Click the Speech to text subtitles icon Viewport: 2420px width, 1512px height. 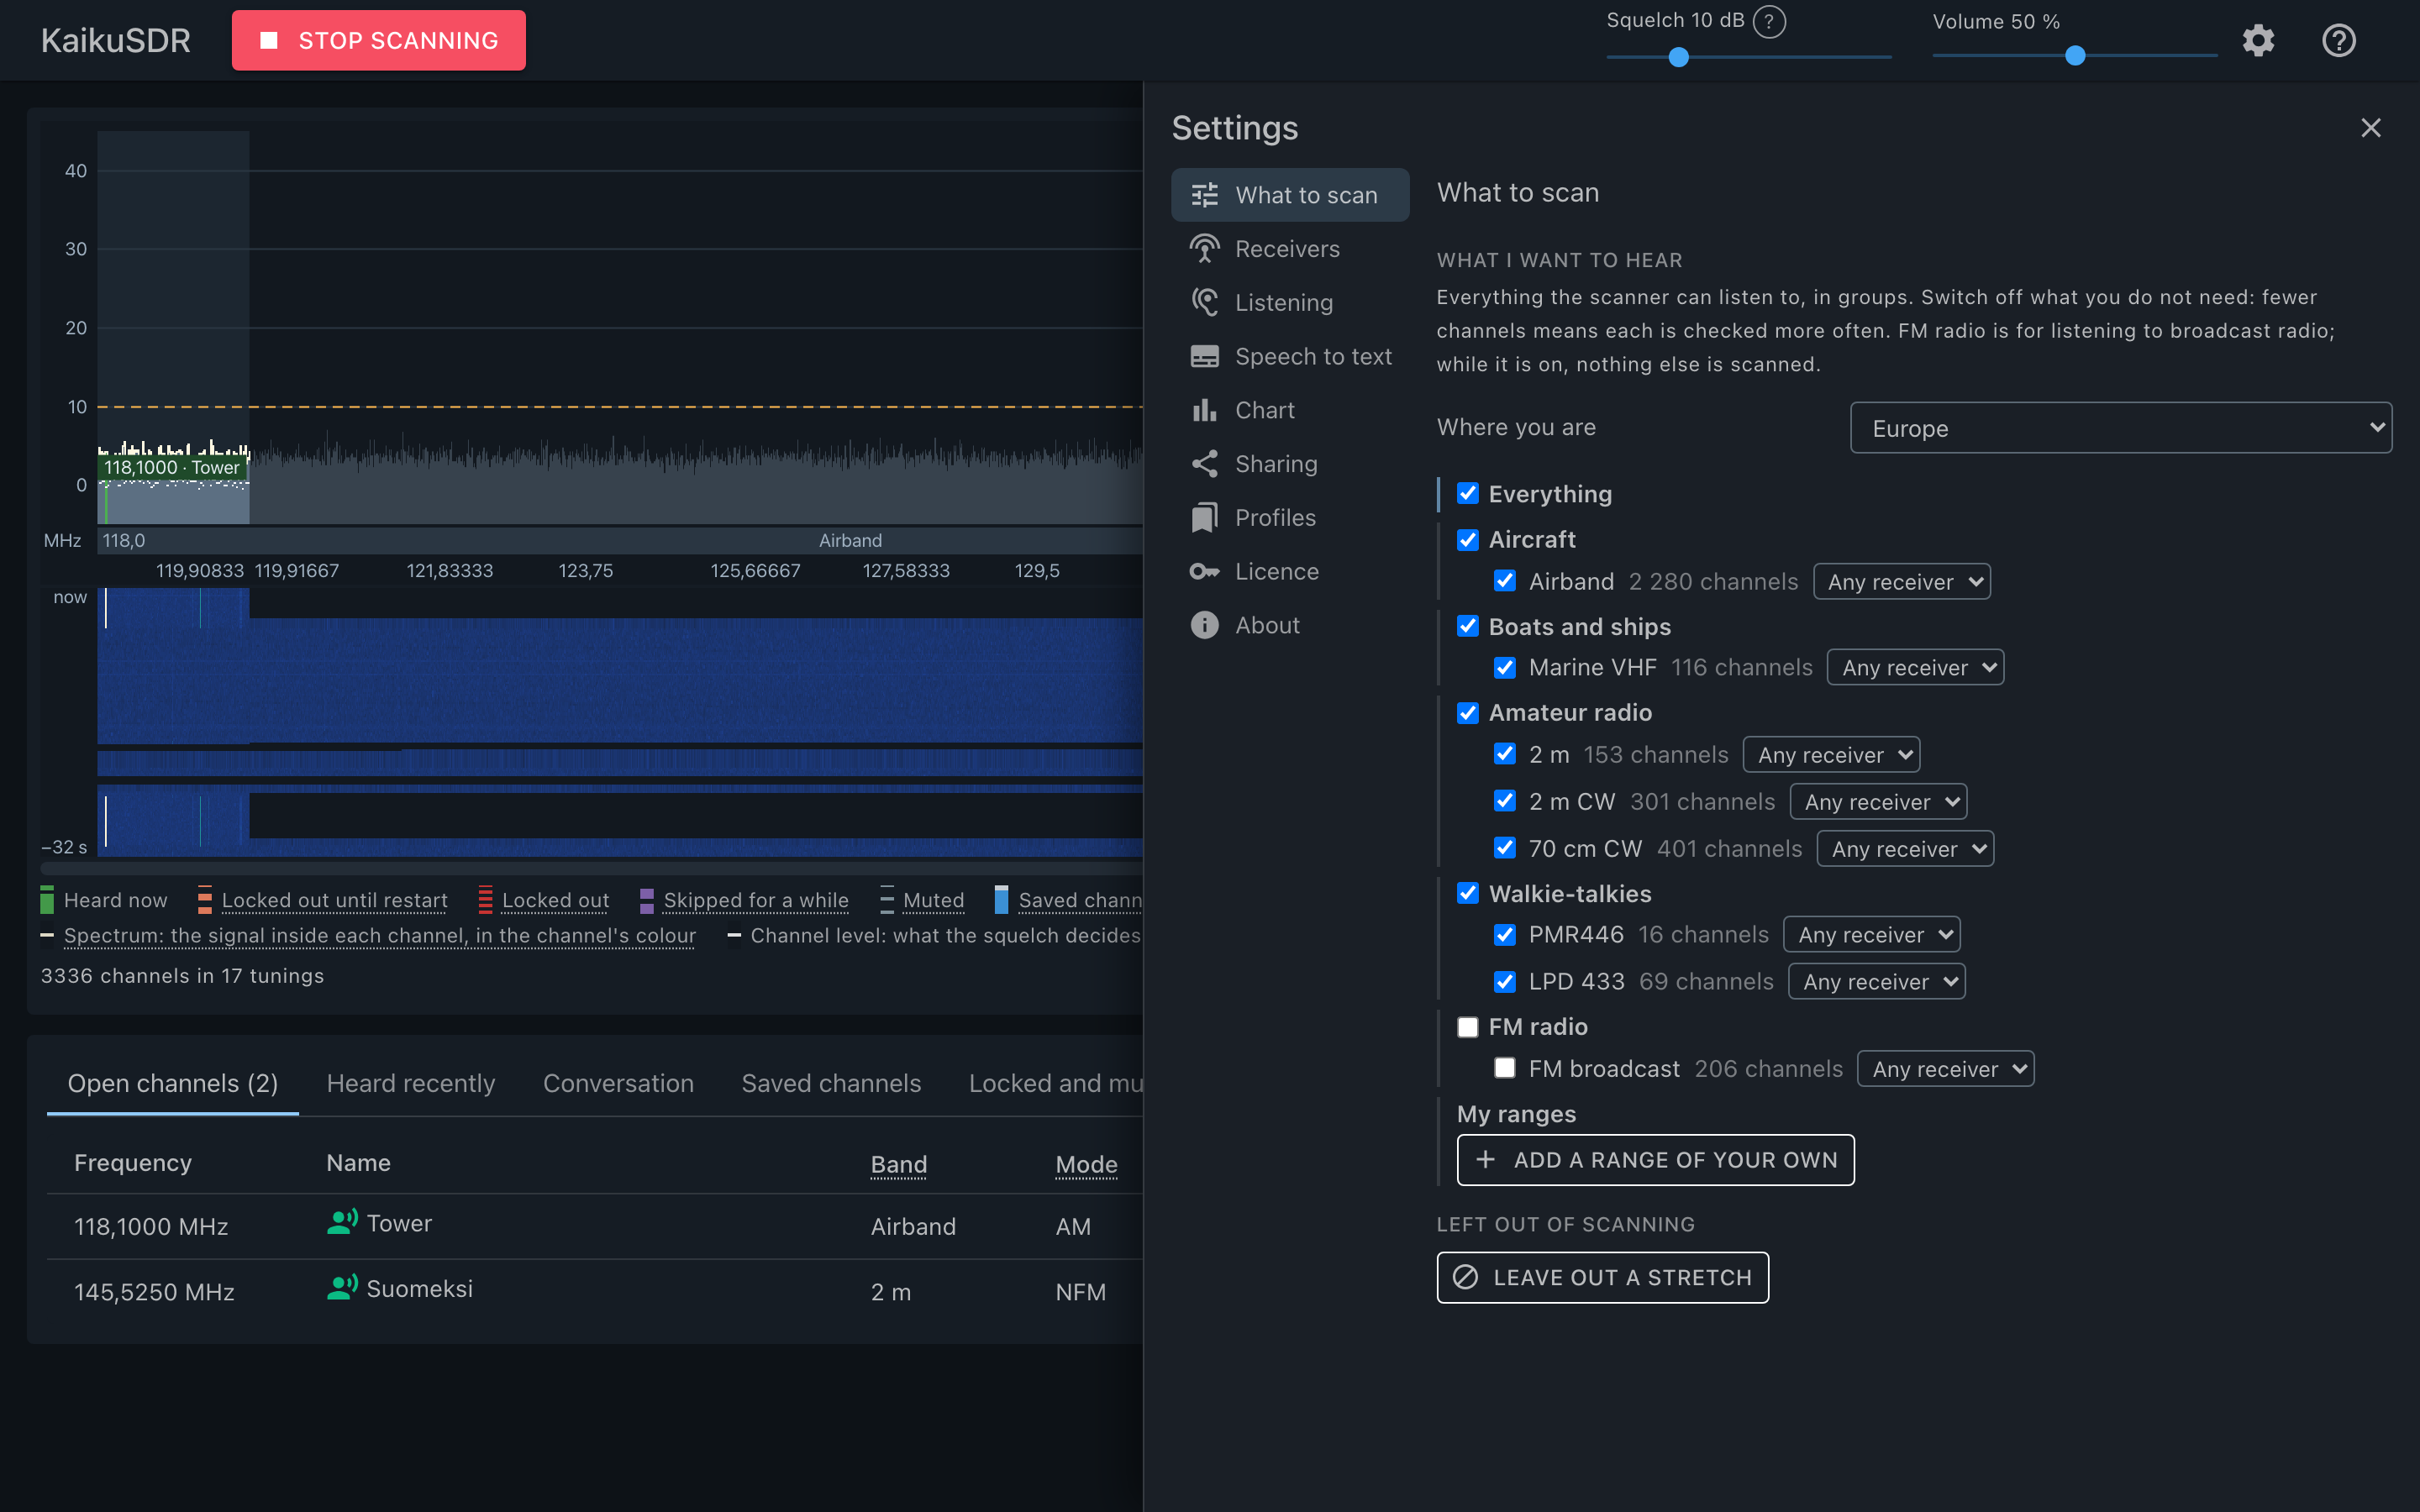tap(1204, 357)
